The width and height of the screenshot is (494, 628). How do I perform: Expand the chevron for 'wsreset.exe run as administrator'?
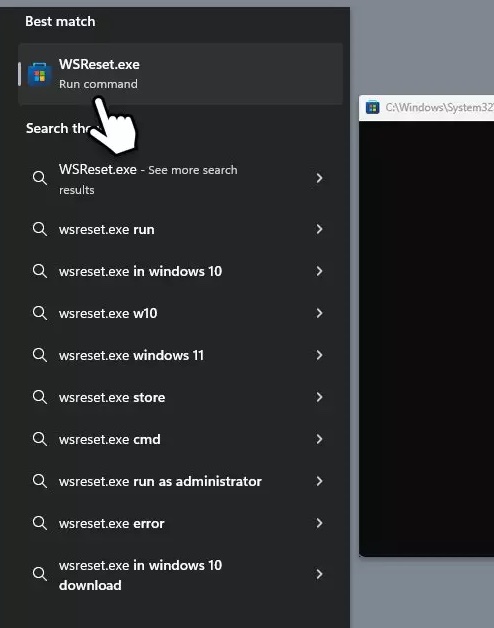(319, 481)
